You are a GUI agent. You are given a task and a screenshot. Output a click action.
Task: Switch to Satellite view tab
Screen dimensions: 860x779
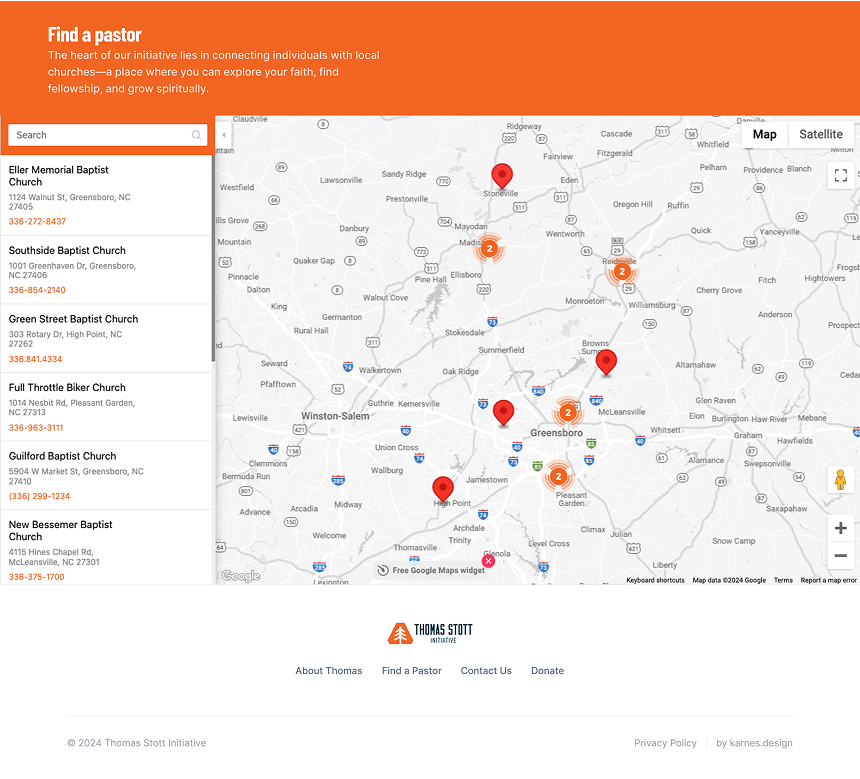click(821, 134)
